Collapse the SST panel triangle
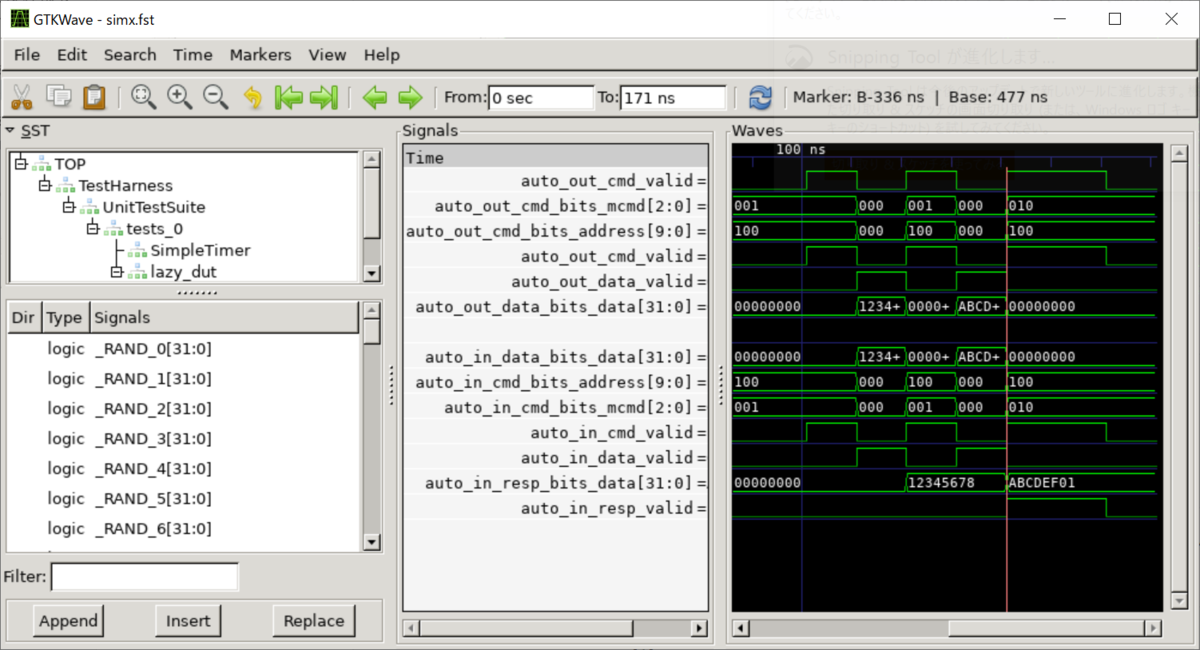 (x=10, y=130)
